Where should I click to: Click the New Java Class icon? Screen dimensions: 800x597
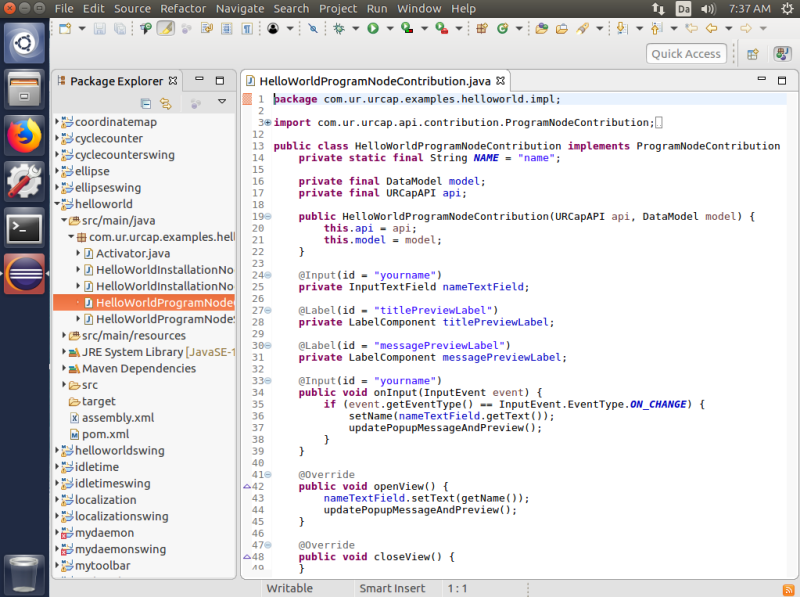tap(503, 29)
